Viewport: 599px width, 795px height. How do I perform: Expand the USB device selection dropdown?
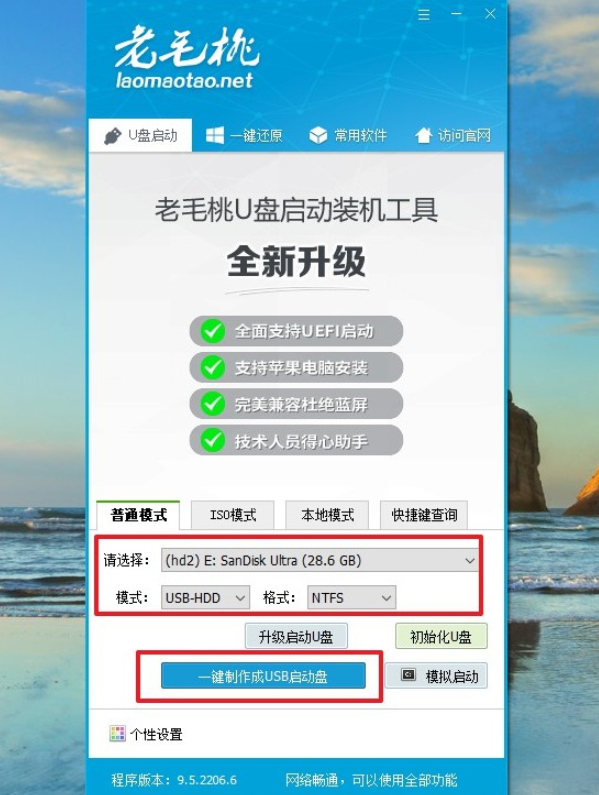pyautogui.click(x=319, y=560)
